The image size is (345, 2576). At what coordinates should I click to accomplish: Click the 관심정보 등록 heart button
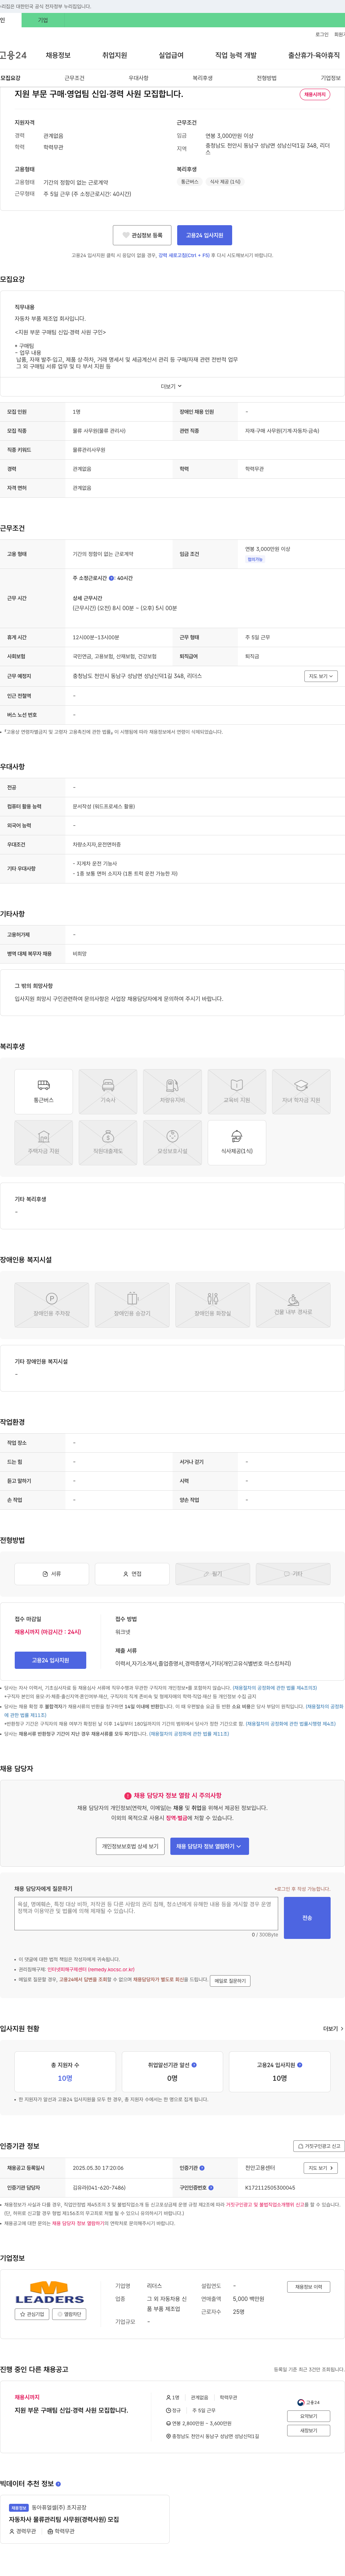(x=142, y=235)
